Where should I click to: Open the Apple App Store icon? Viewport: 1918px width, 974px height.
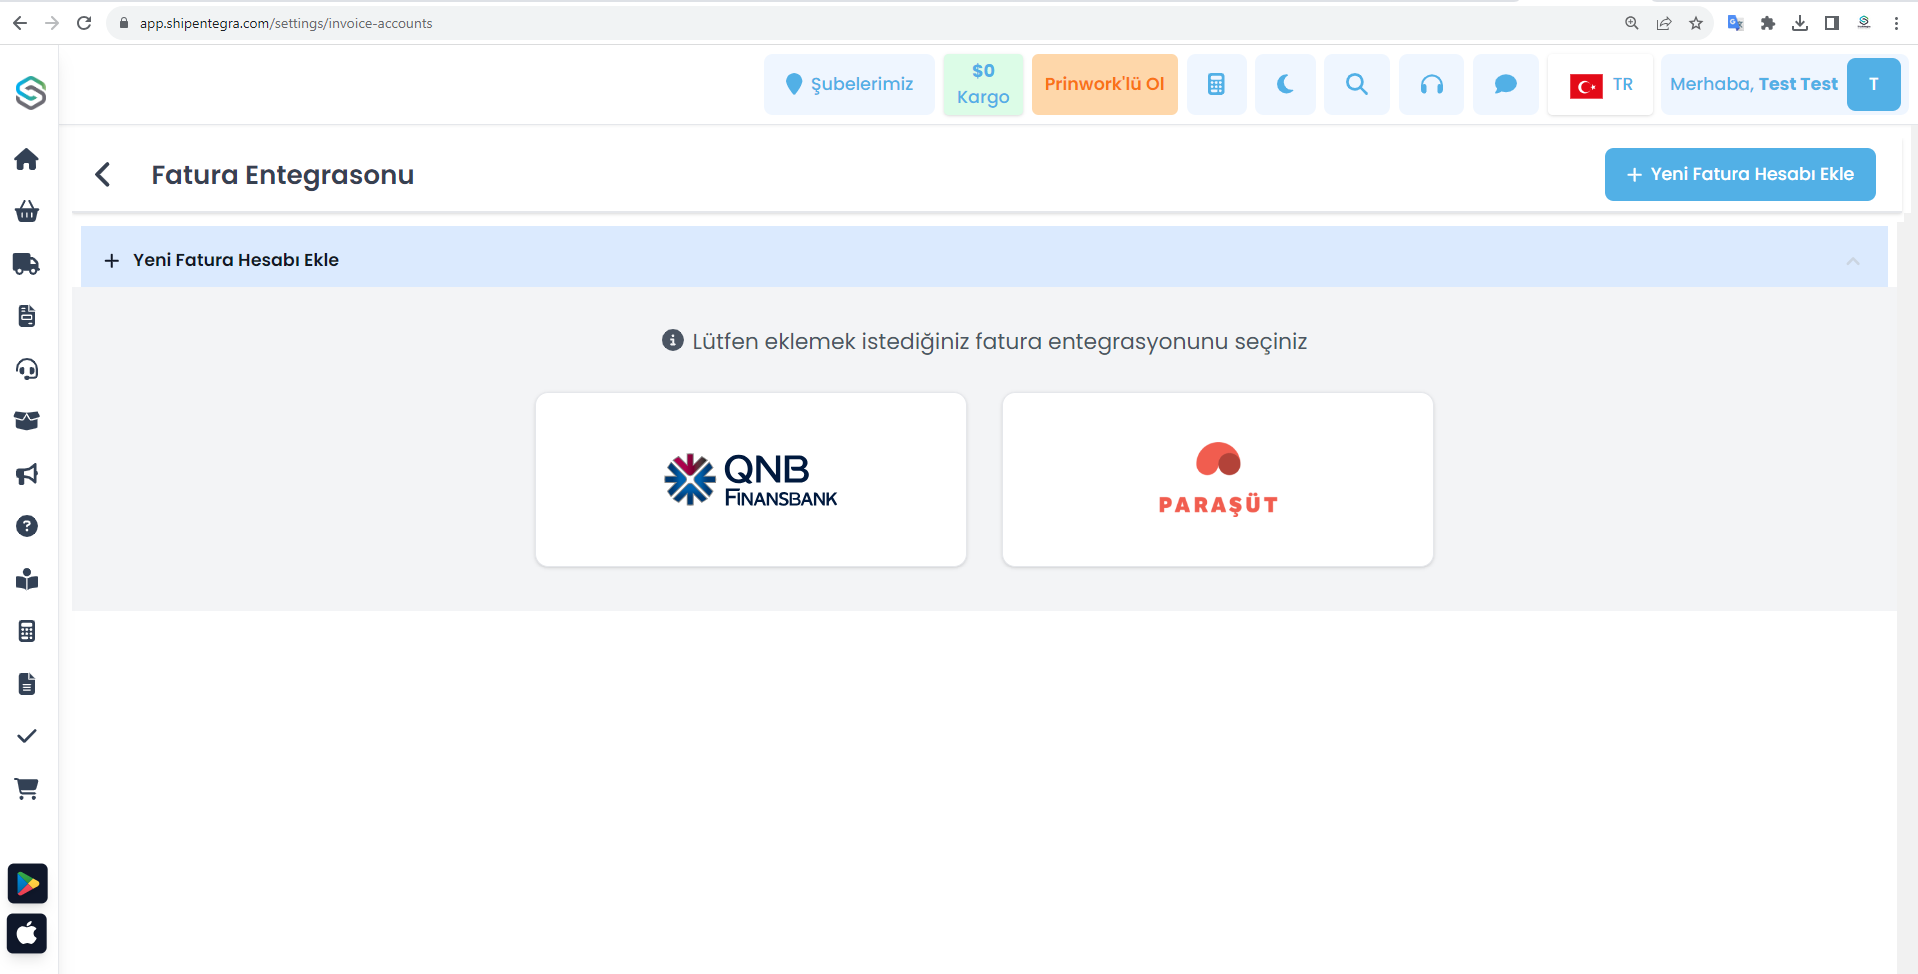(x=28, y=933)
